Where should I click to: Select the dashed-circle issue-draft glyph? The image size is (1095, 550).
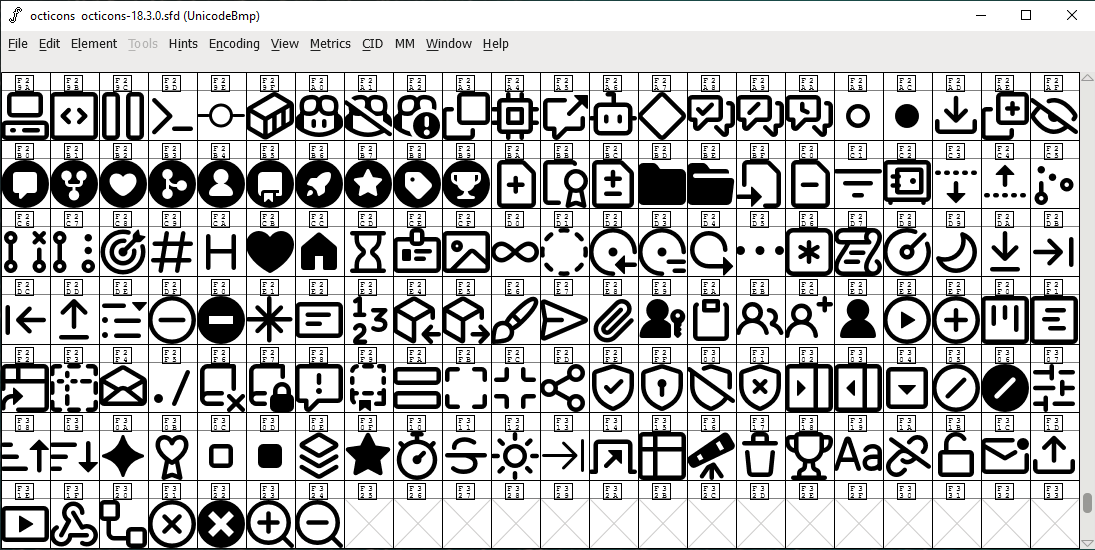click(564, 252)
